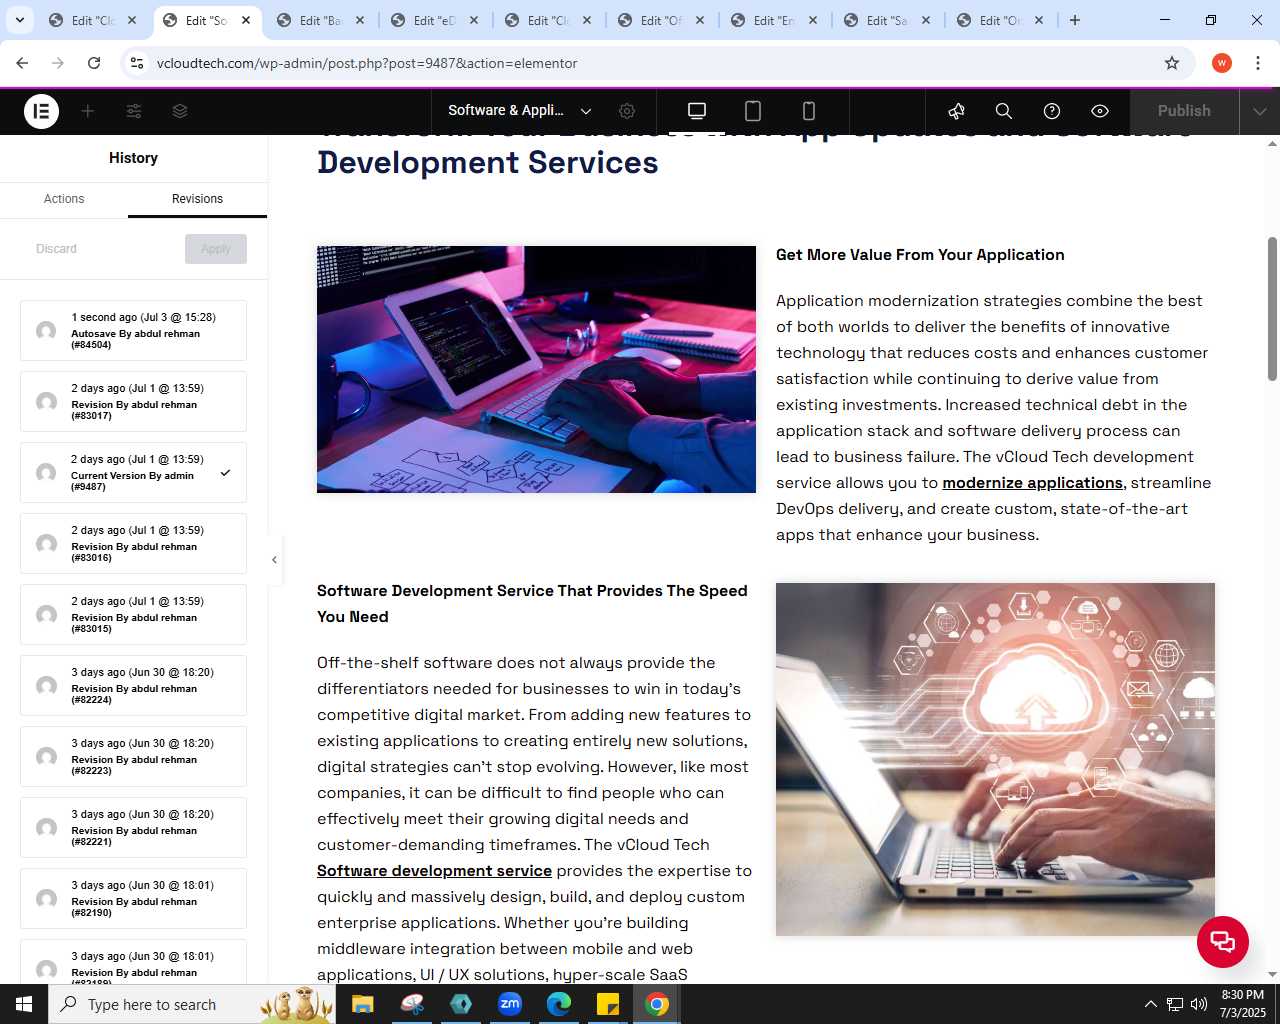The width and height of the screenshot is (1280, 1024).
Task: Open the Publish options arrow
Action: [x=1259, y=111]
